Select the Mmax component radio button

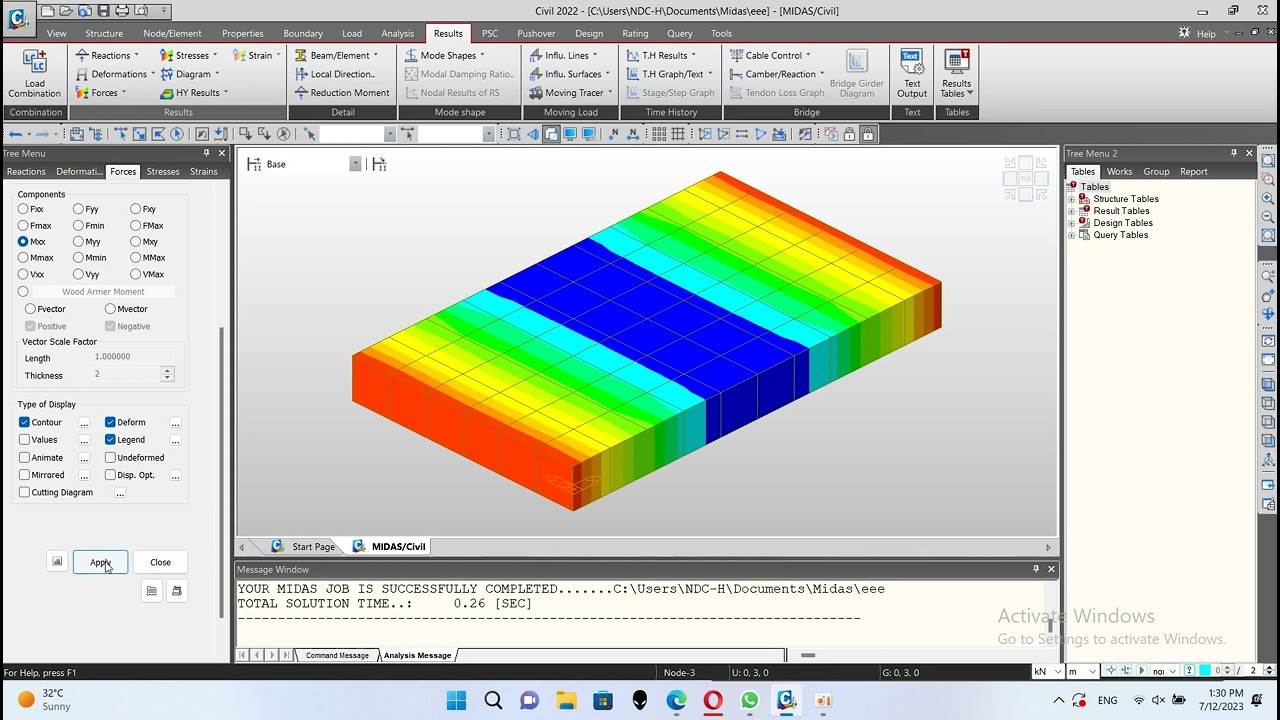(23, 258)
